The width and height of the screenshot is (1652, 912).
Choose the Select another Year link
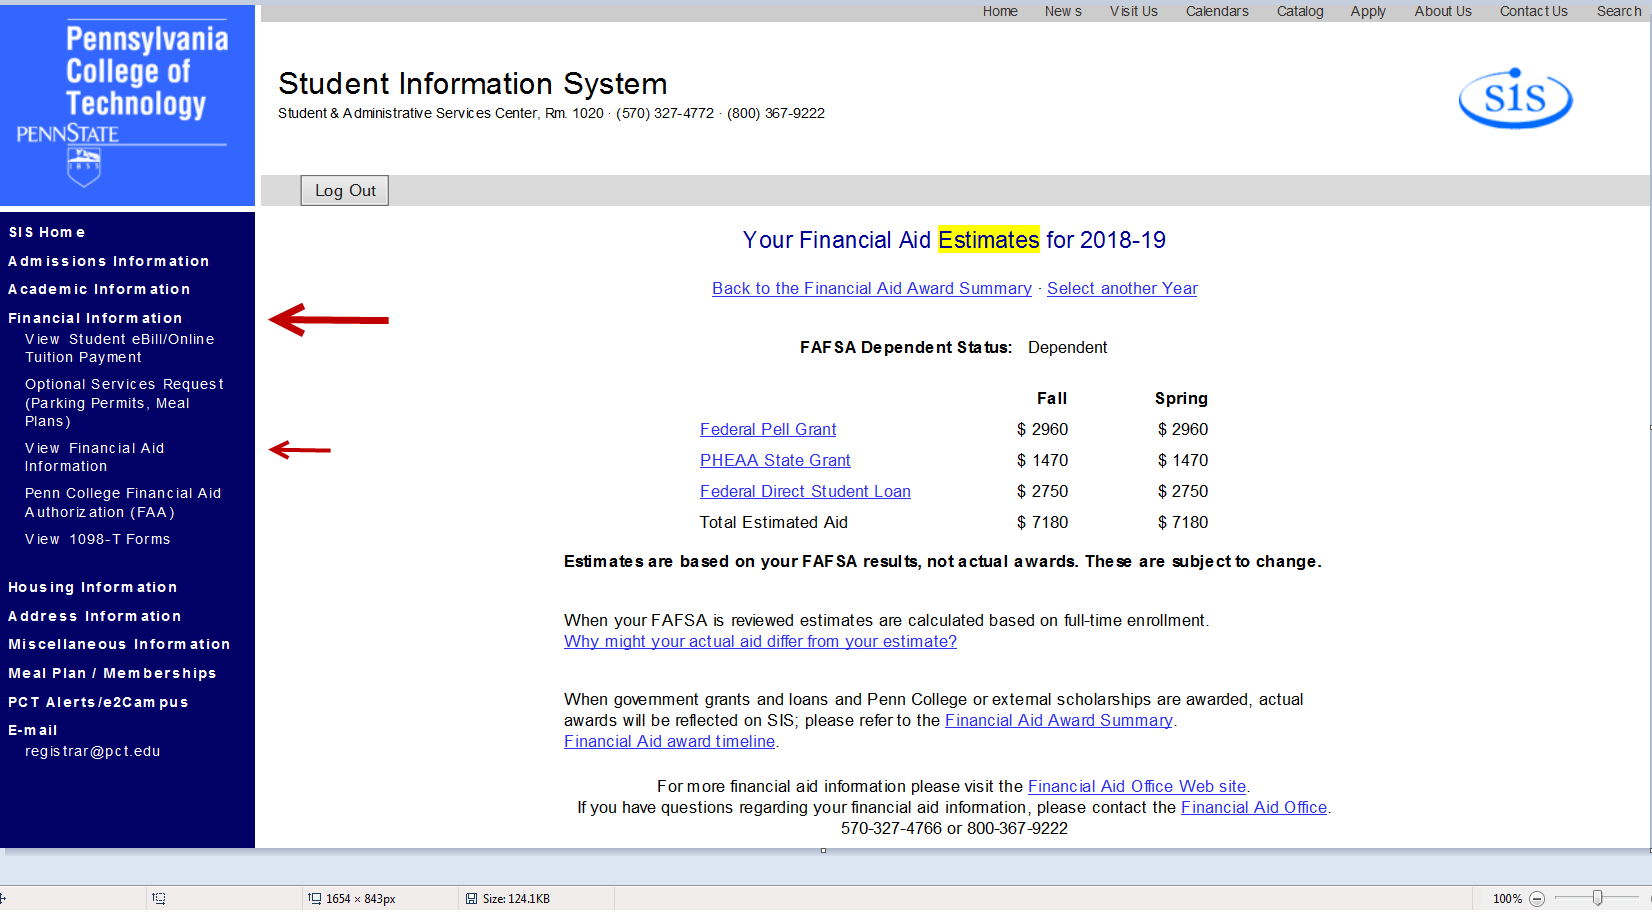point(1121,288)
